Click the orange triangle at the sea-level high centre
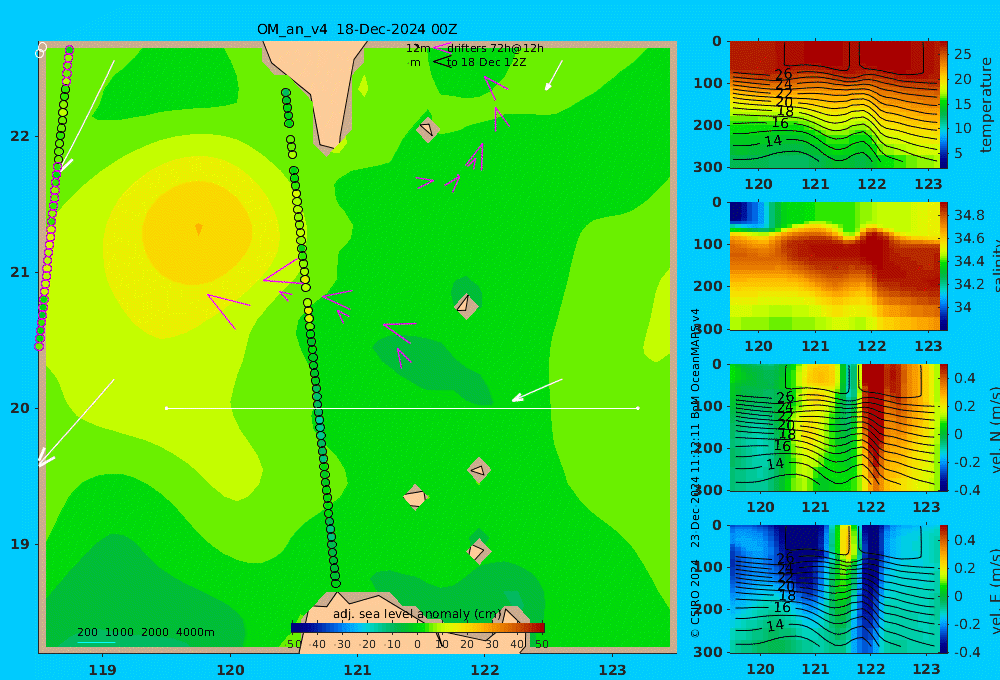The image size is (1000, 680). [198, 229]
